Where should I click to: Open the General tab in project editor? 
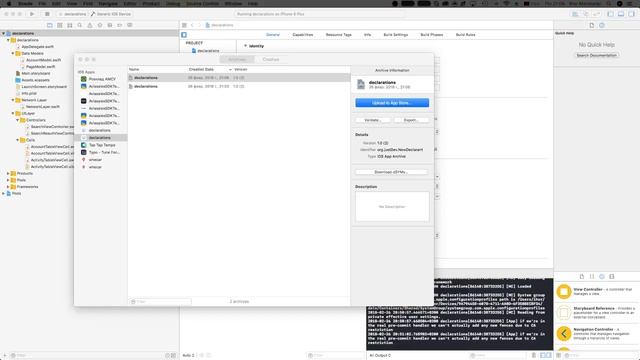[x=273, y=35]
